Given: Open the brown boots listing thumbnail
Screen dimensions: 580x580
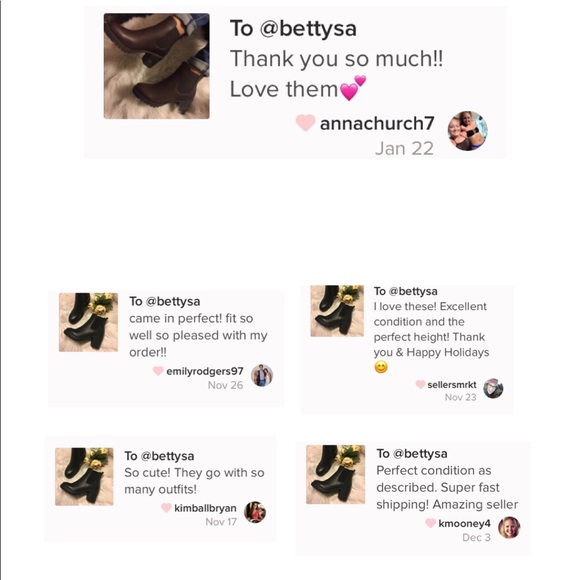Looking at the screenshot, I should pyautogui.click(x=156, y=66).
